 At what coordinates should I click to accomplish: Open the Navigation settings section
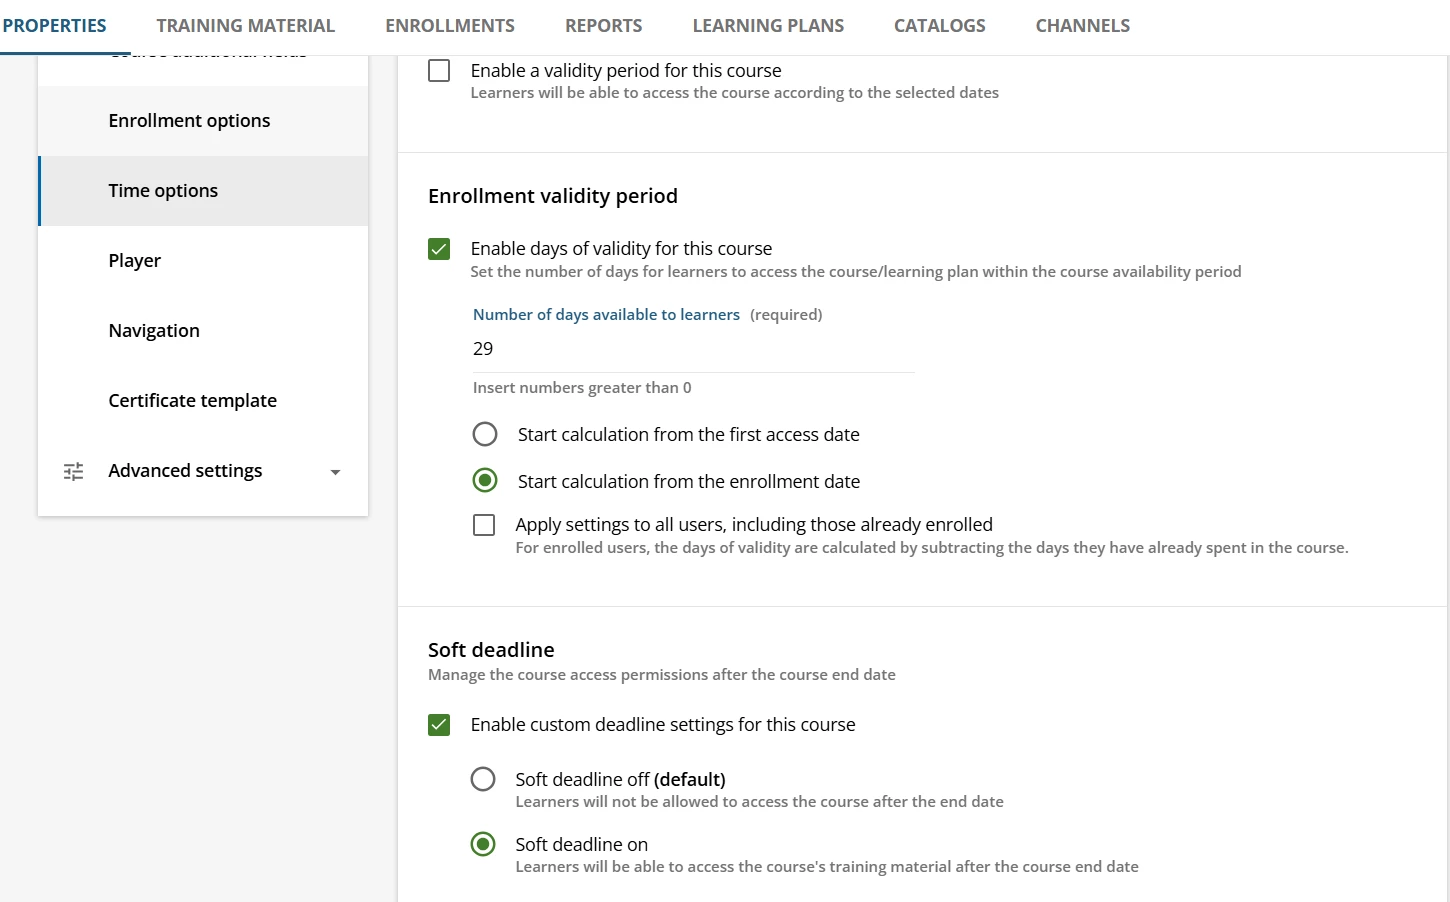(x=154, y=331)
